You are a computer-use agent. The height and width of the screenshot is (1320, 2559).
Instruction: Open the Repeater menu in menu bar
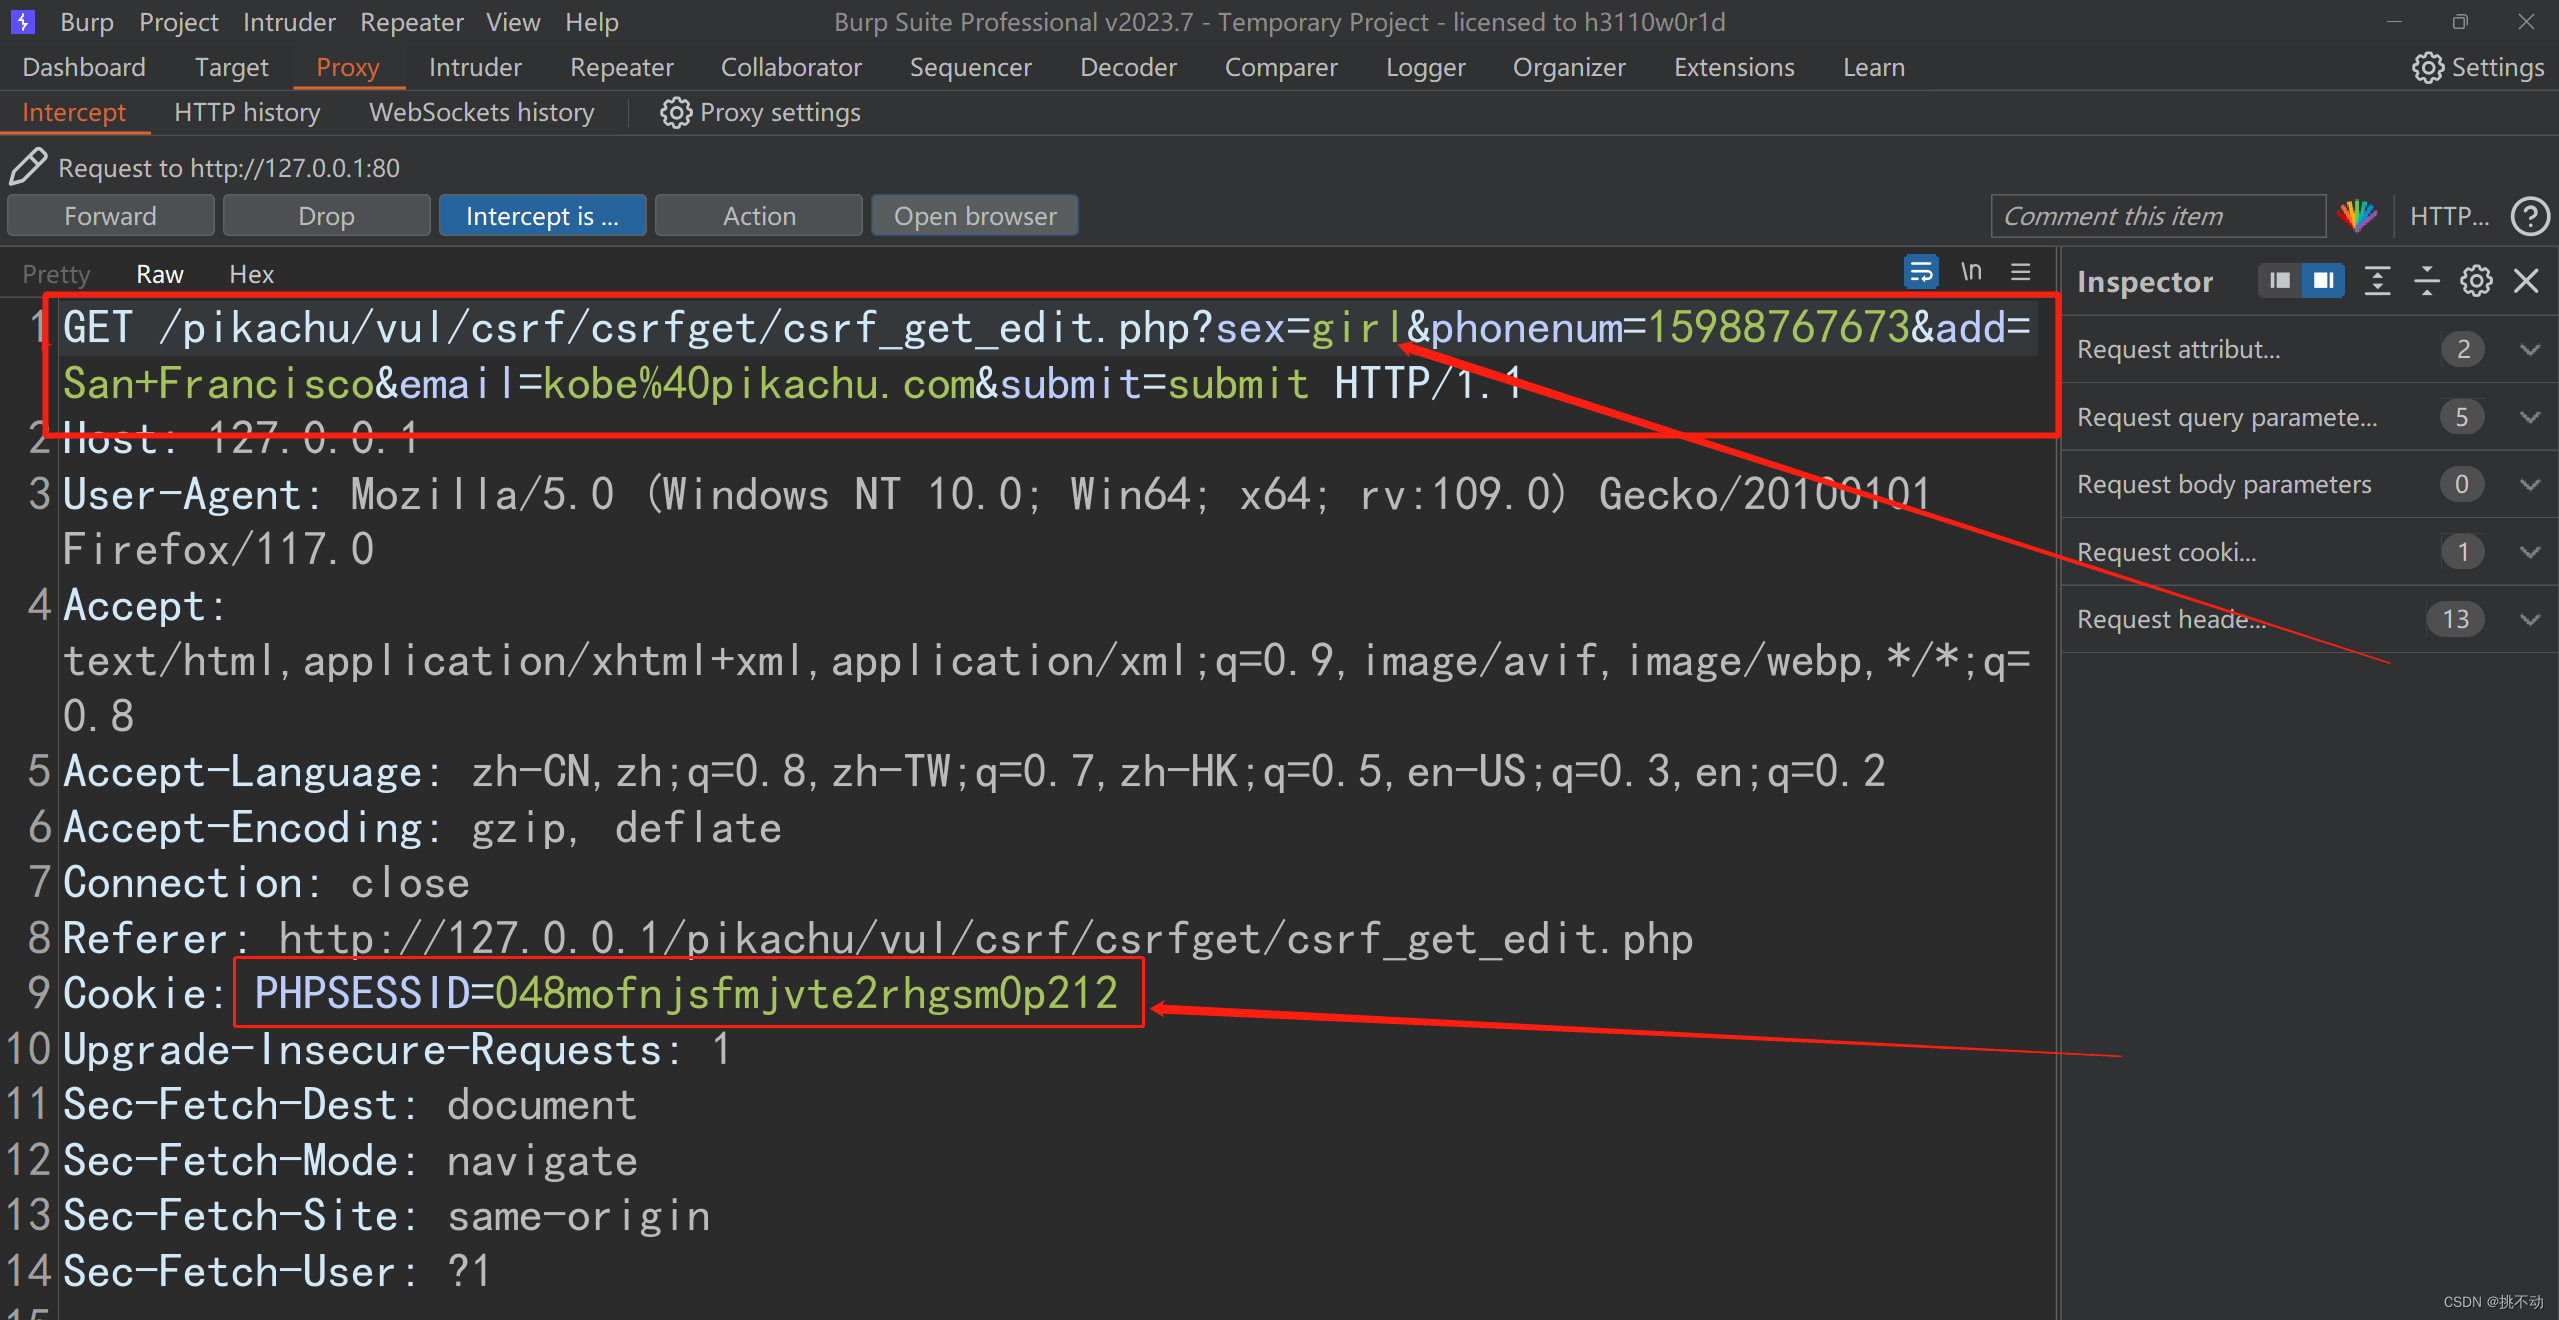coord(412,22)
